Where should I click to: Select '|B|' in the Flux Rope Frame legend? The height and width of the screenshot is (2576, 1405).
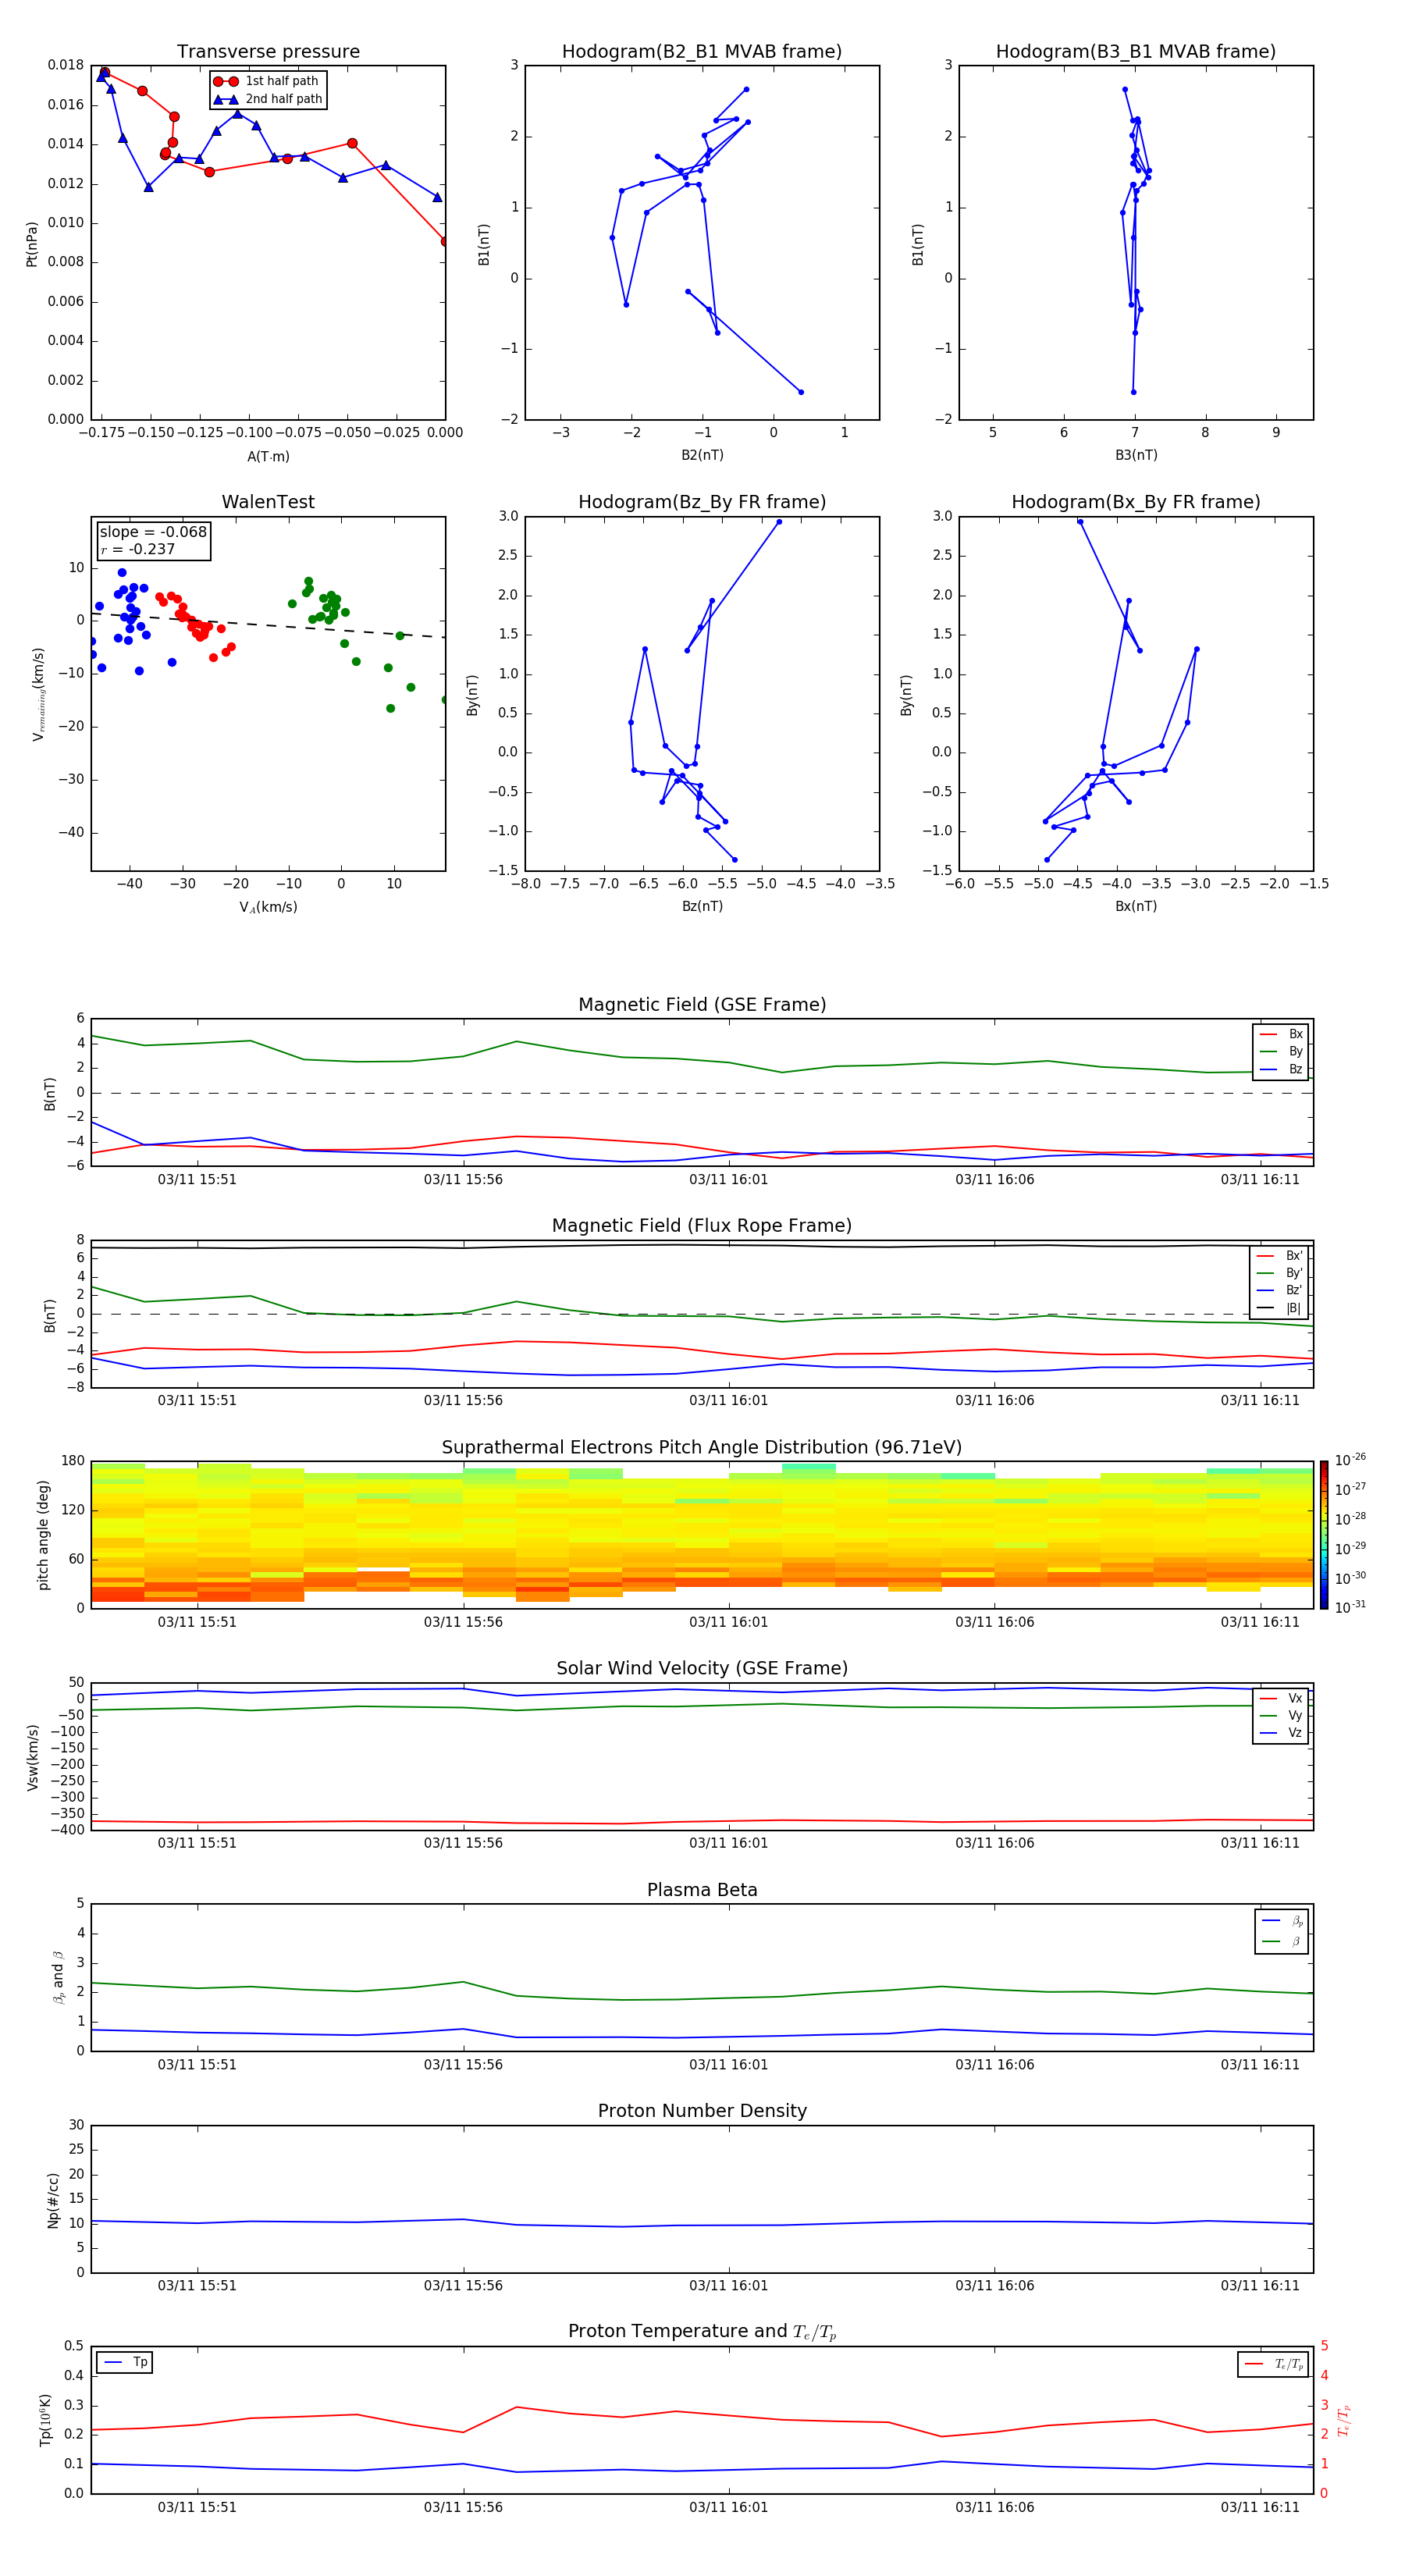point(1280,1308)
